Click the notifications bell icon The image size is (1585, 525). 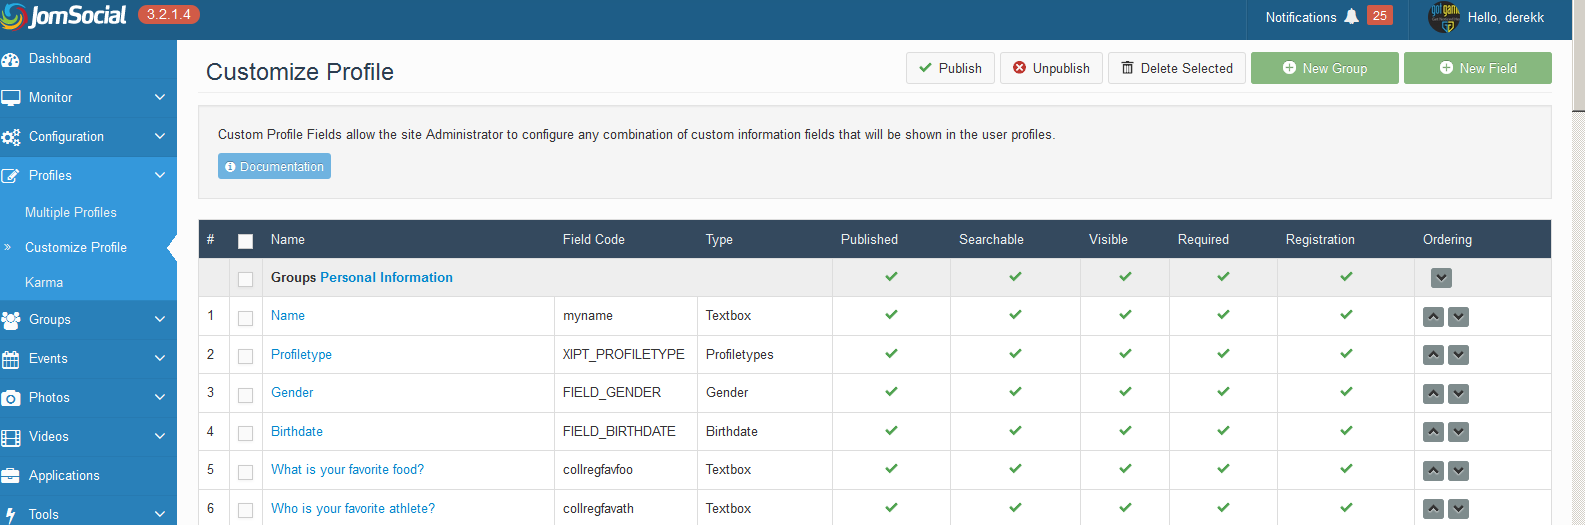1352,16
